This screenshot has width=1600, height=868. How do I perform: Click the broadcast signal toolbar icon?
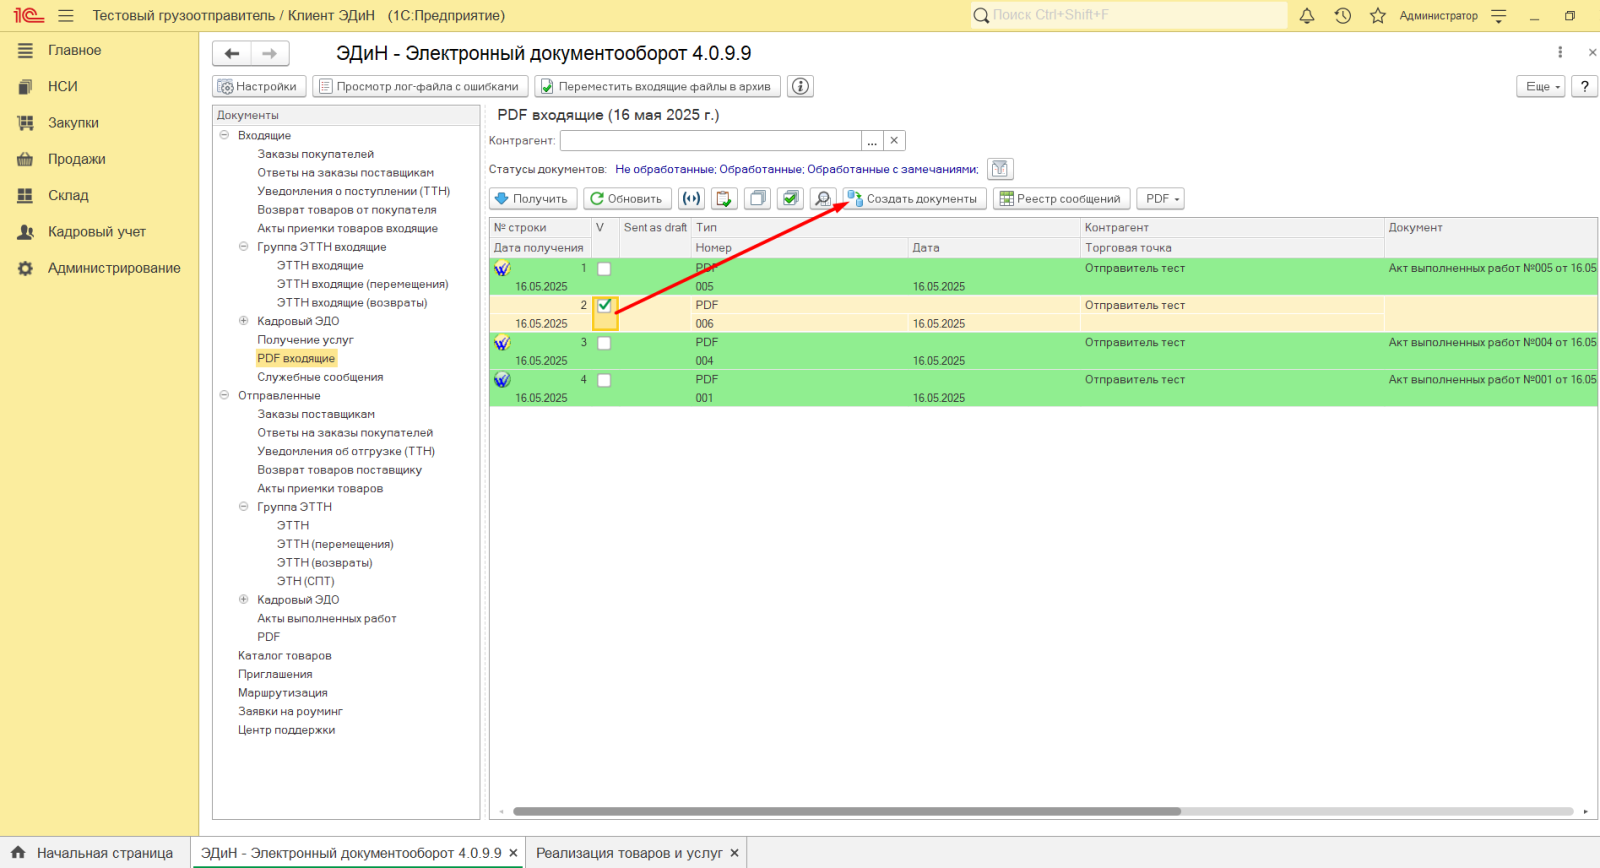coord(691,198)
